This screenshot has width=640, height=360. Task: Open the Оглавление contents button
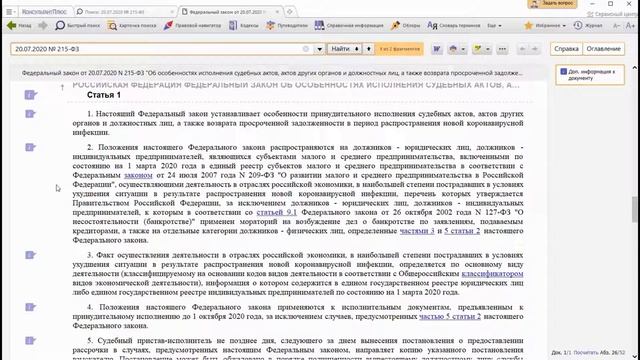click(x=603, y=49)
